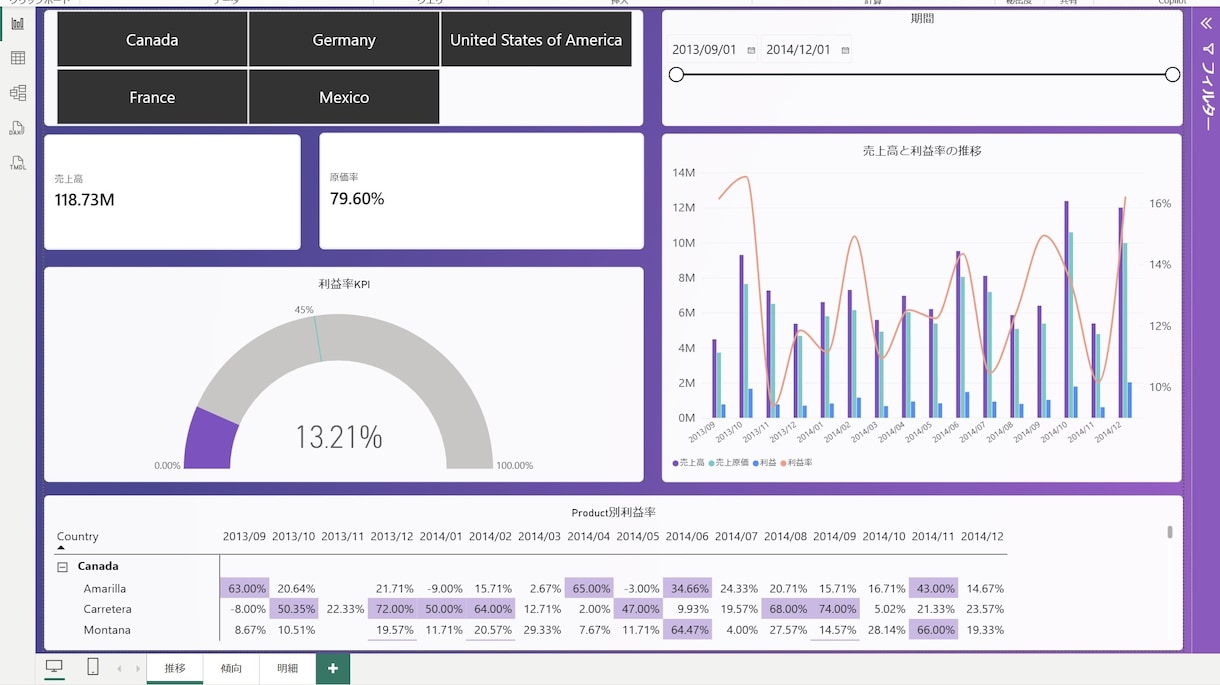Viewport: 1220px width, 685px height.
Task: Toggle Canada slicer button
Action: pyautogui.click(x=152, y=40)
